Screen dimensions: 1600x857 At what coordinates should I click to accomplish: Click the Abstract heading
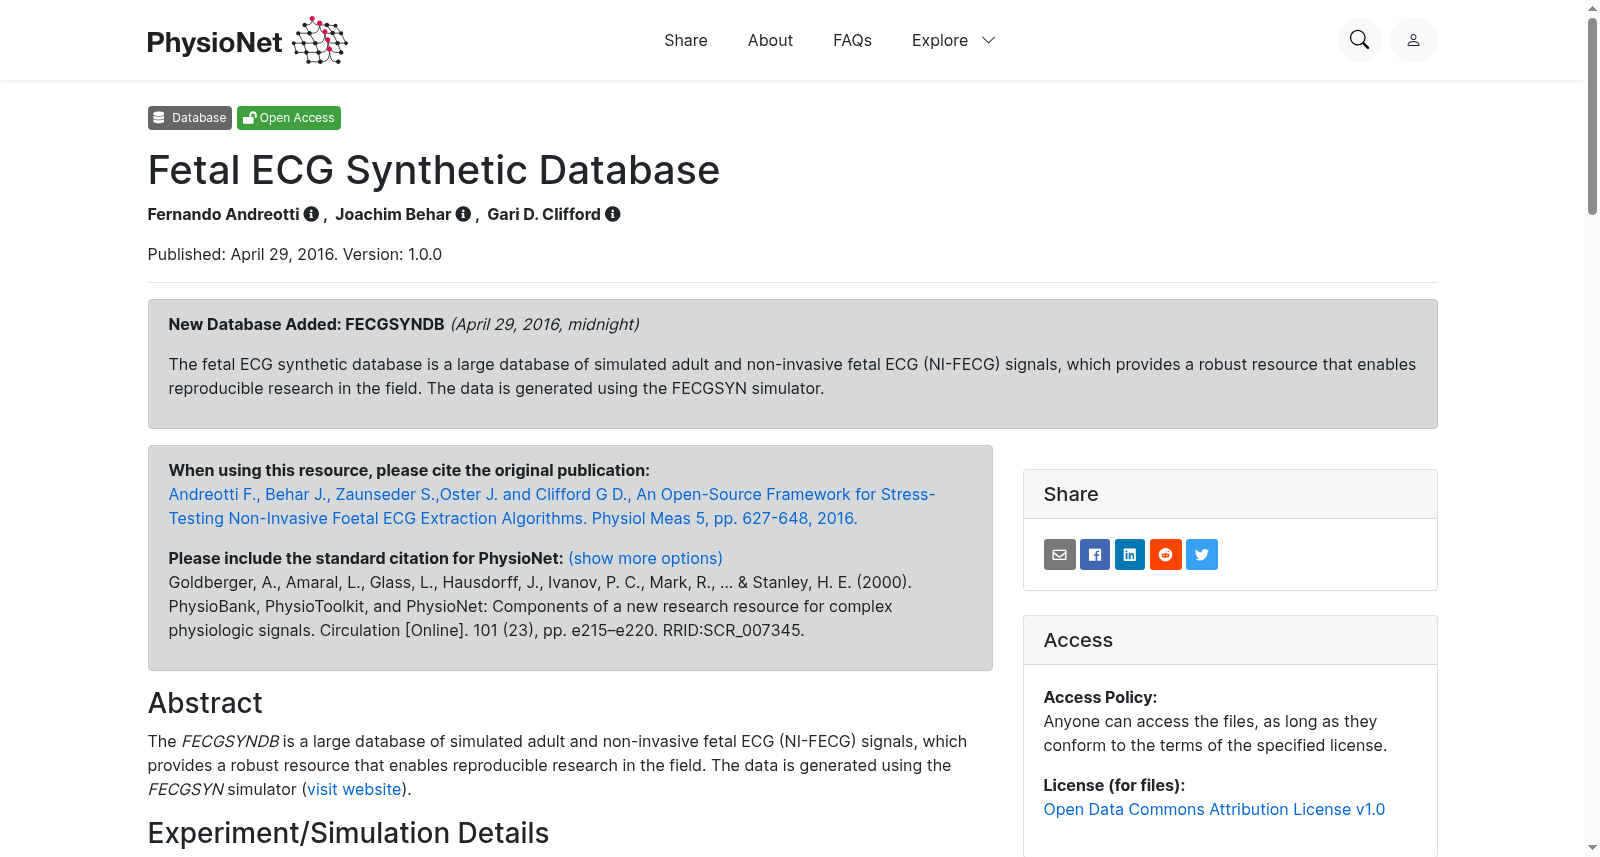point(205,703)
